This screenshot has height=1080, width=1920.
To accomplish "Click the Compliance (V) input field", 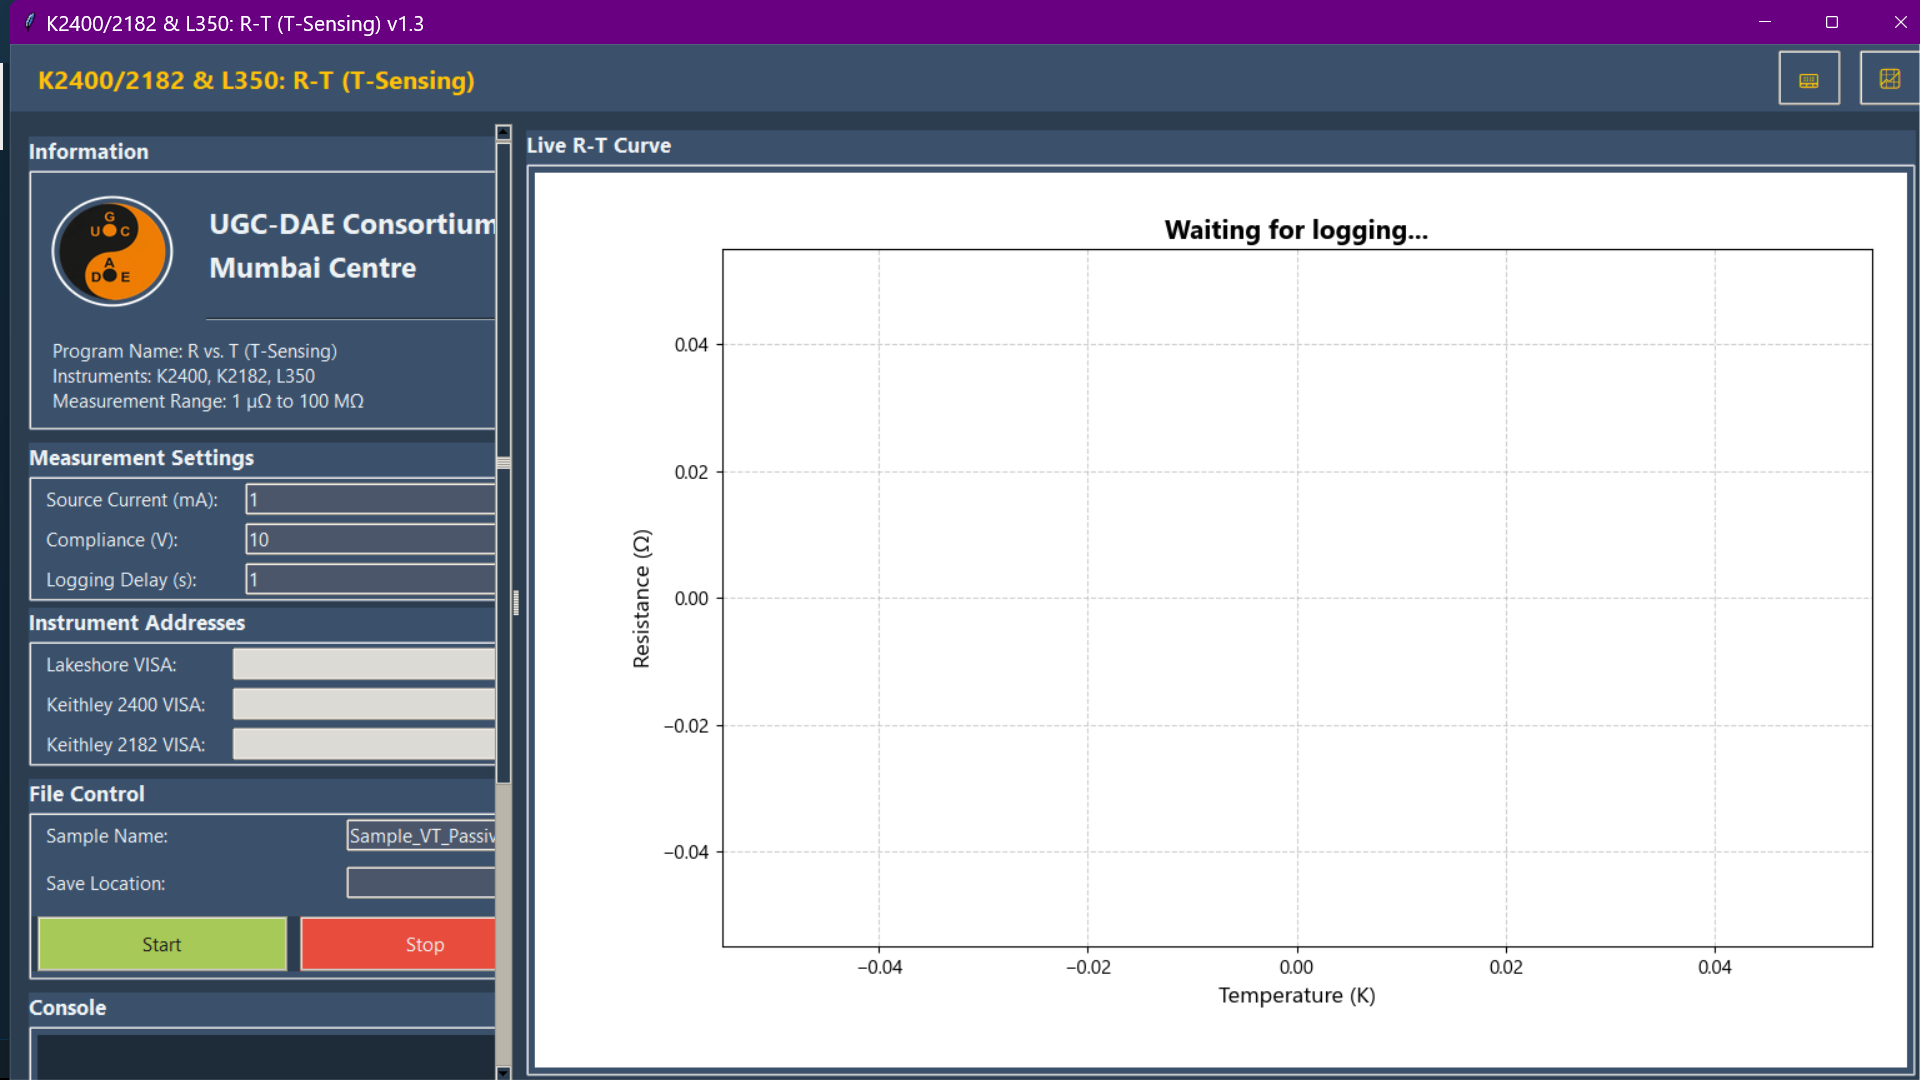I will 370,539.
